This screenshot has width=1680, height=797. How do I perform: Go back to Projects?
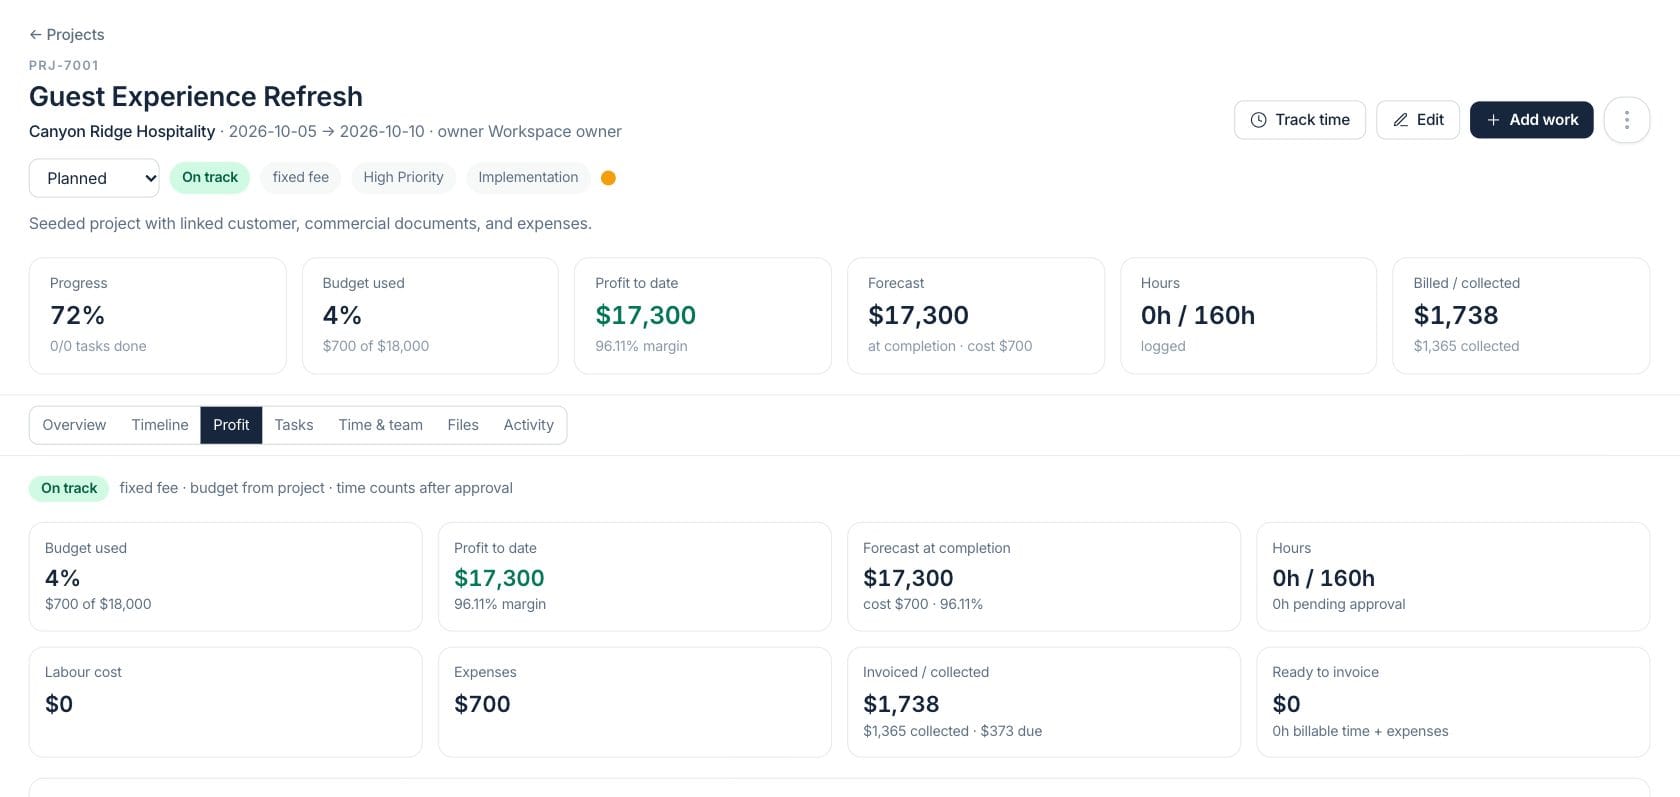(67, 34)
